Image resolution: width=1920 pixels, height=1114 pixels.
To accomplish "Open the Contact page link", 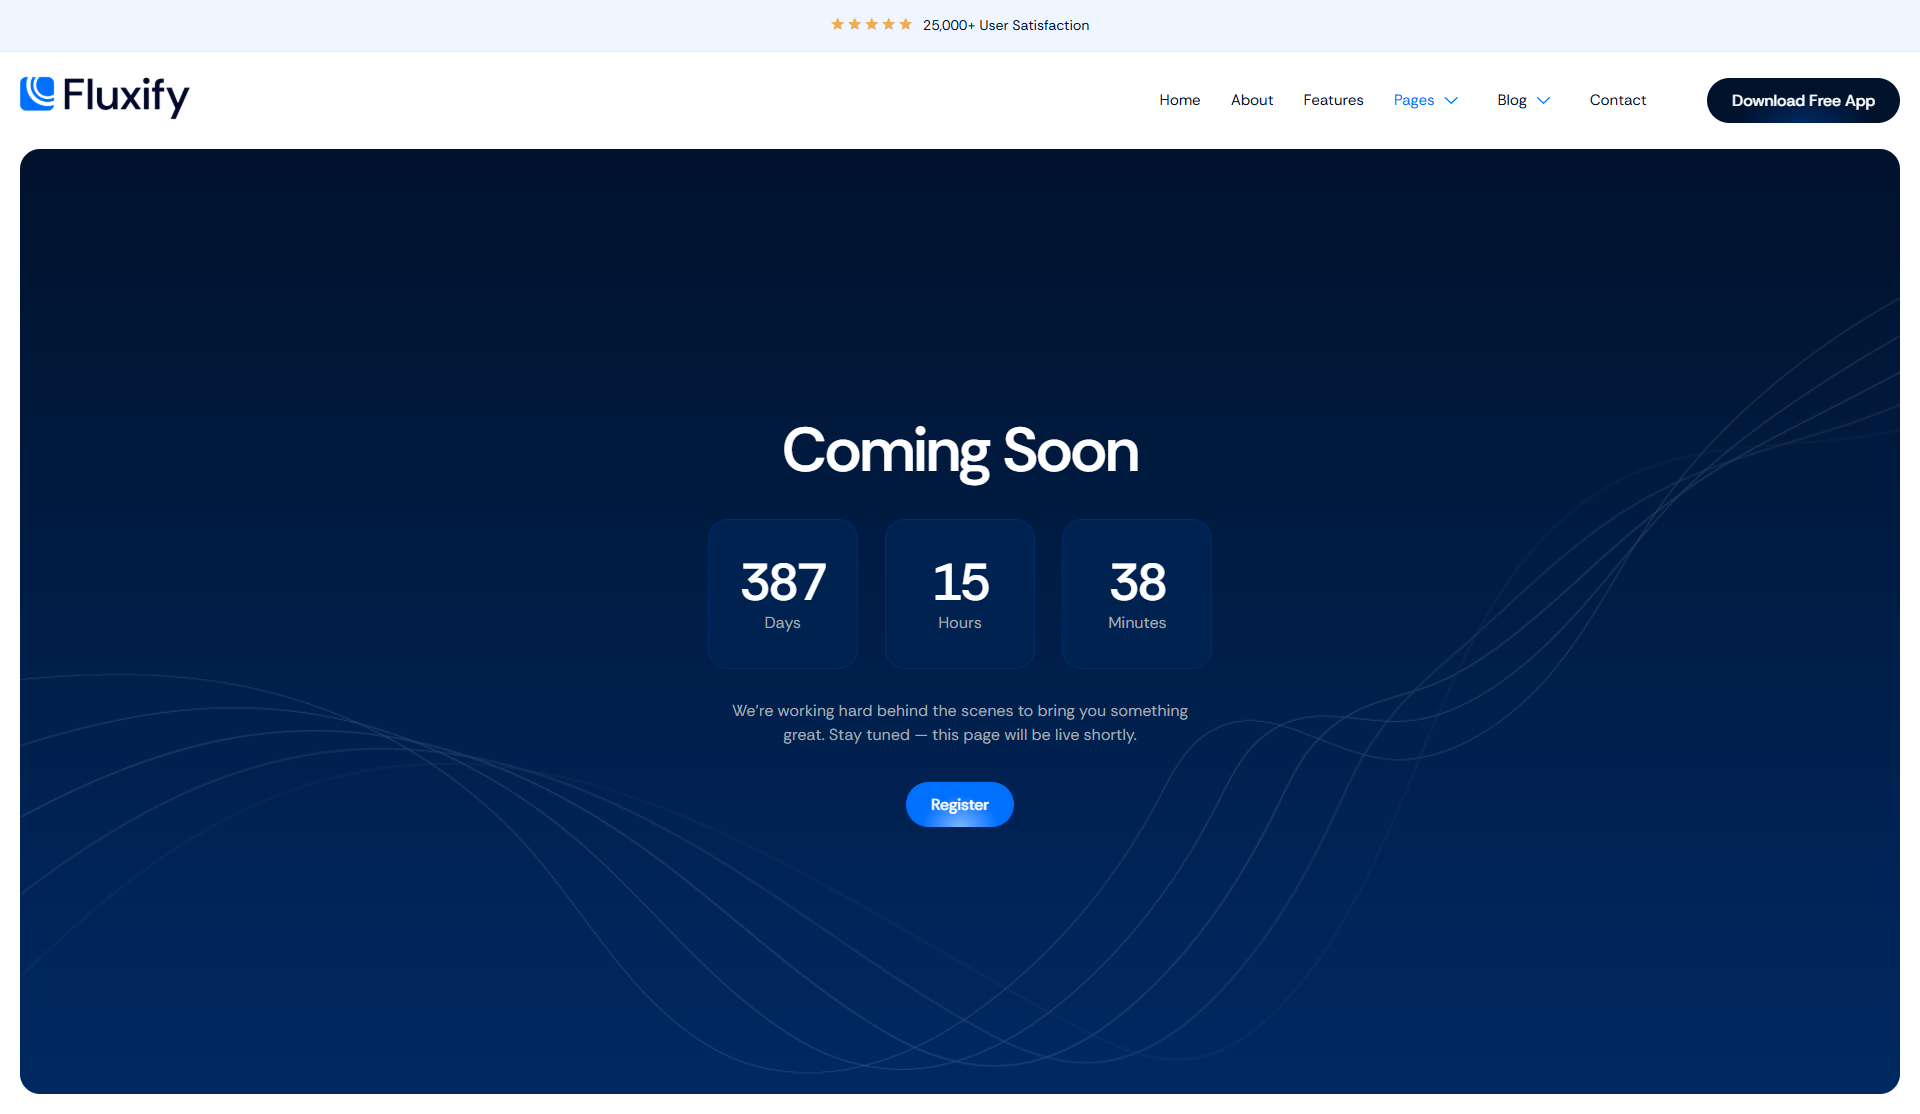I will coord(1617,100).
